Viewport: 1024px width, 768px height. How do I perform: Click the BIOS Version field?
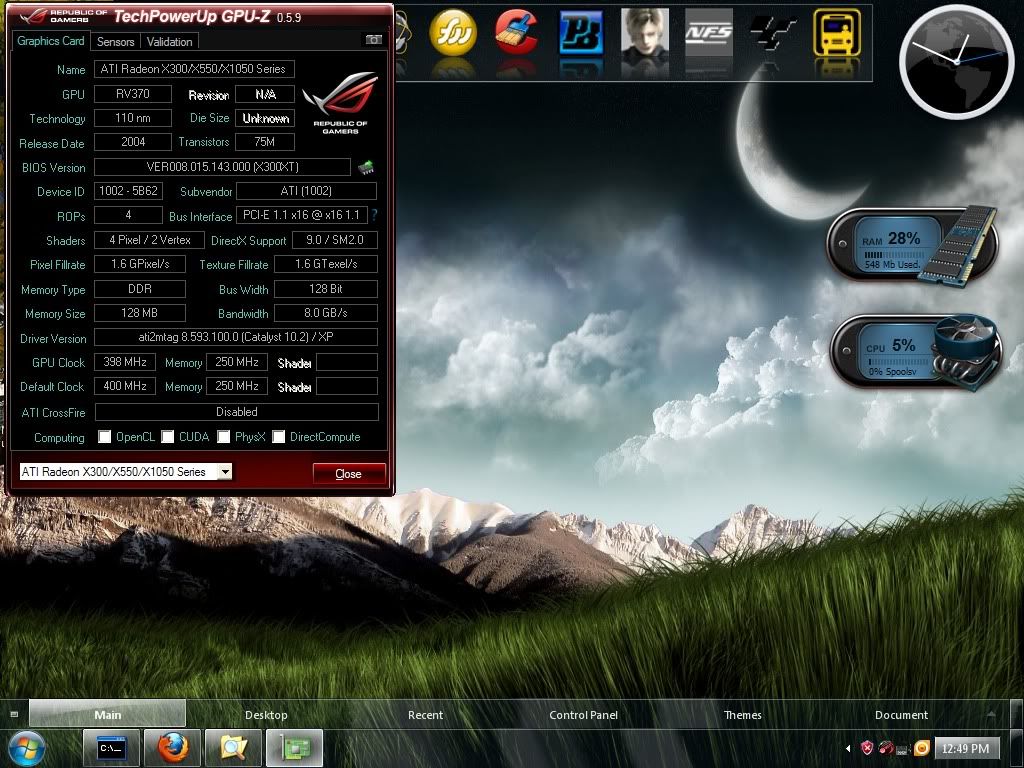222,167
